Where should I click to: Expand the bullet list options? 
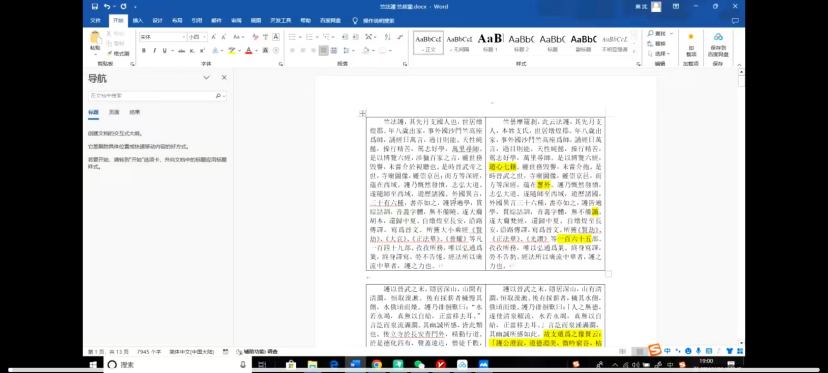[300, 36]
